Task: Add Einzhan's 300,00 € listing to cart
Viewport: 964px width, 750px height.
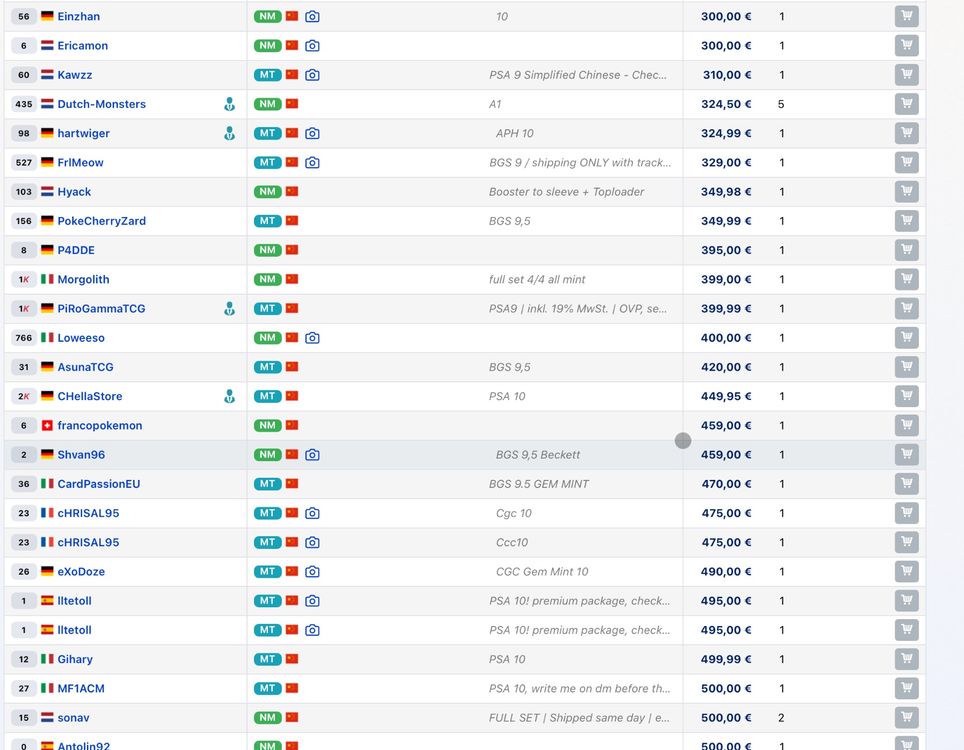Action: [x=906, y=16]
